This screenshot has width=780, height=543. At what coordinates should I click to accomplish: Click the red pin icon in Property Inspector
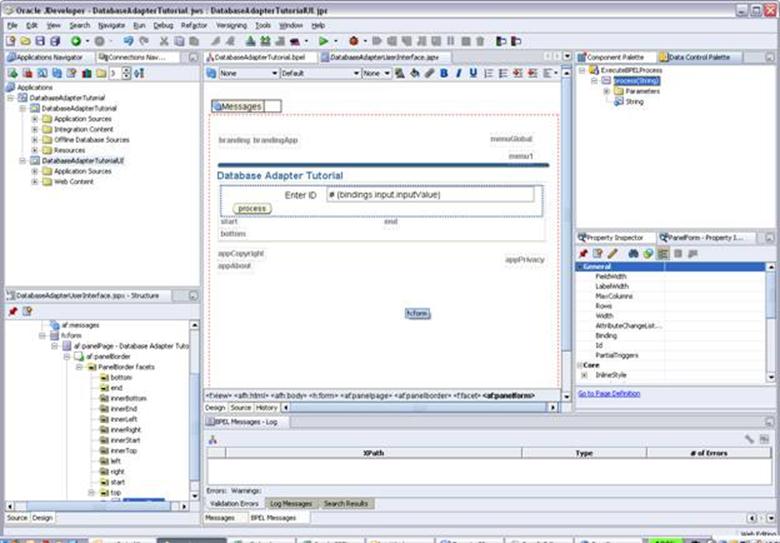(x=583, y=254)
